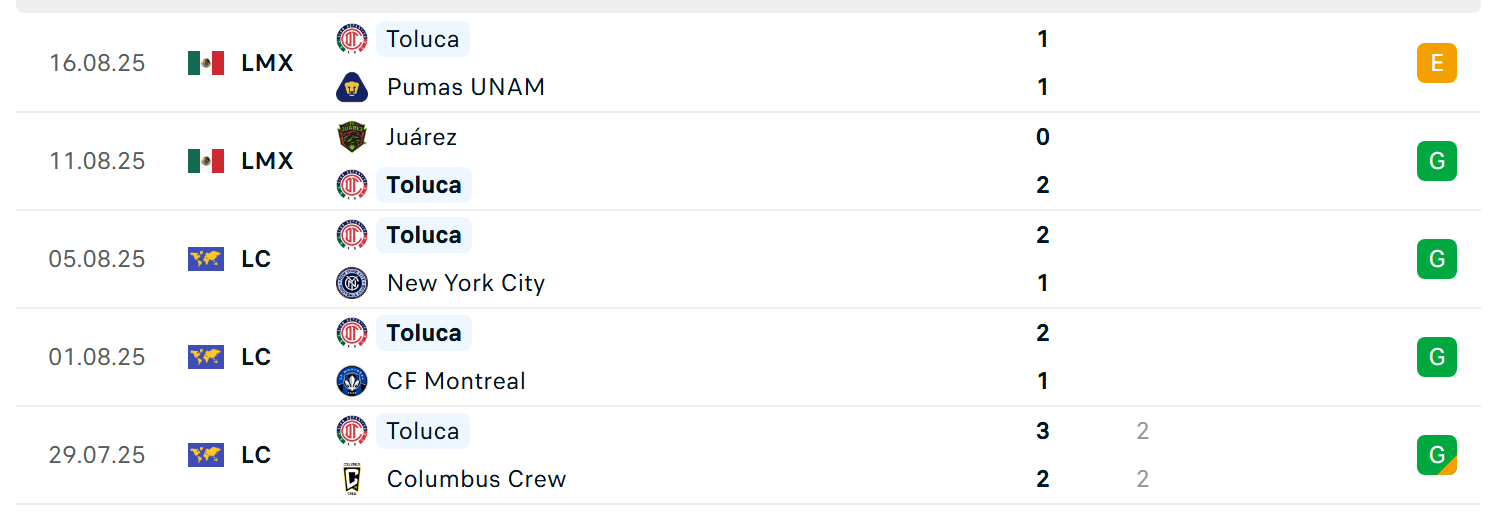Select the LMX league label dated 11.08.25
This screenshot has height=514, width=1496.
(268, 161)
